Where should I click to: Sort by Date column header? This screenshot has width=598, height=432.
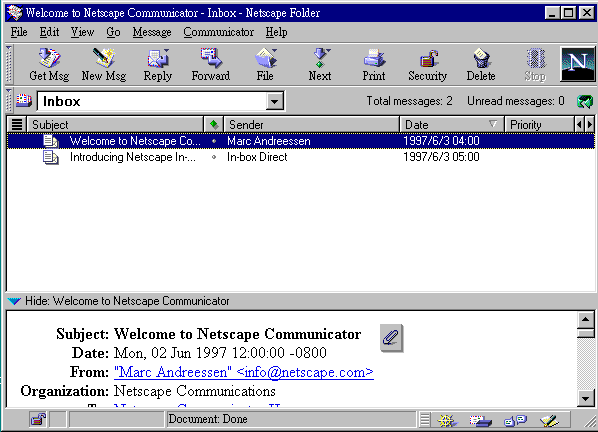pyautogui.click(x=452, y=124)
